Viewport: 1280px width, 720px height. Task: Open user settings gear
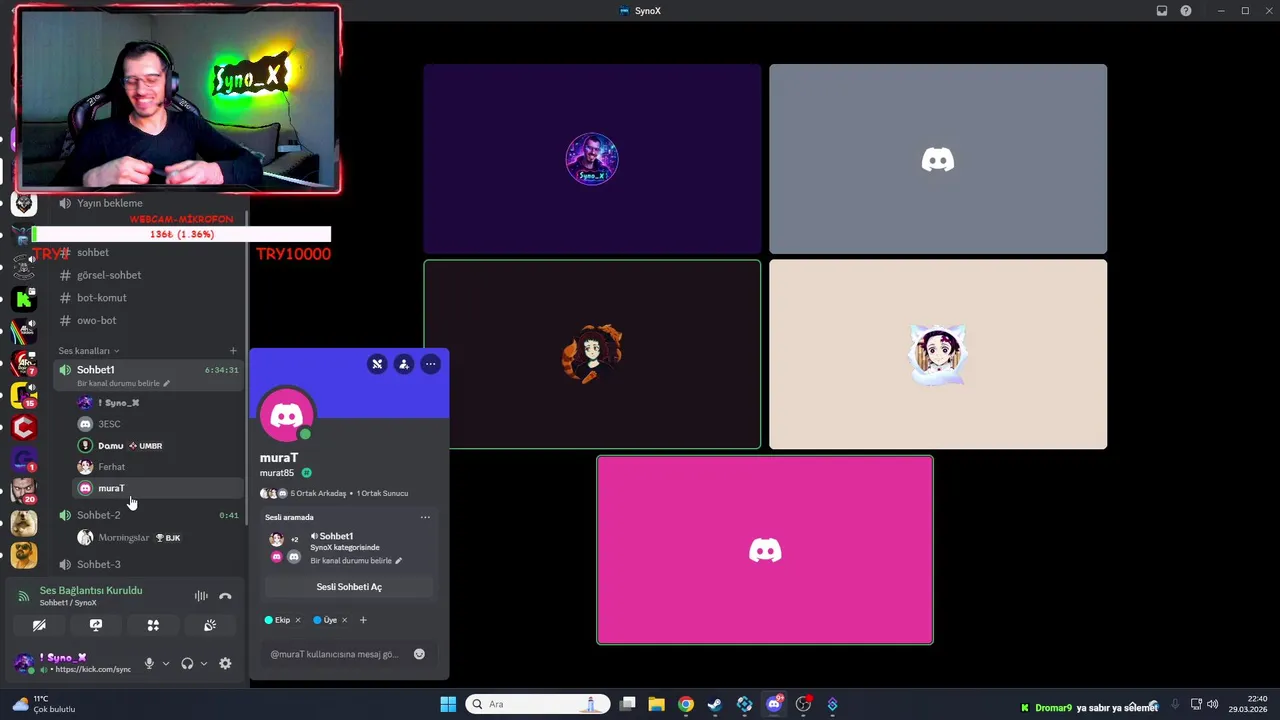pos(225,663)
